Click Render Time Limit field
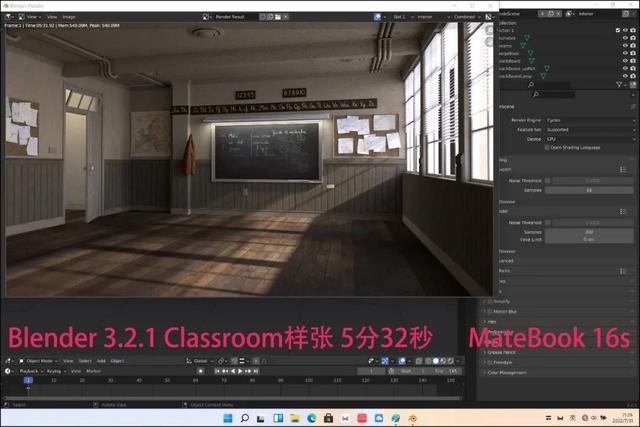The width and height of the screenshot is (640, 427). tap(589, 240)
